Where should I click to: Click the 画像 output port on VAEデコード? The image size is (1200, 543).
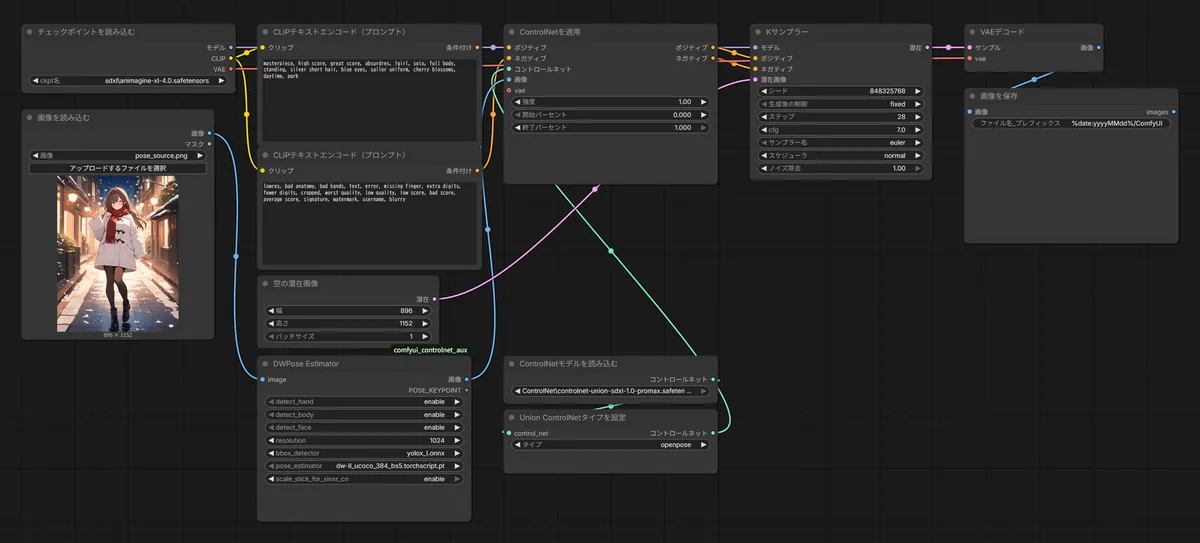point(1098,47)
